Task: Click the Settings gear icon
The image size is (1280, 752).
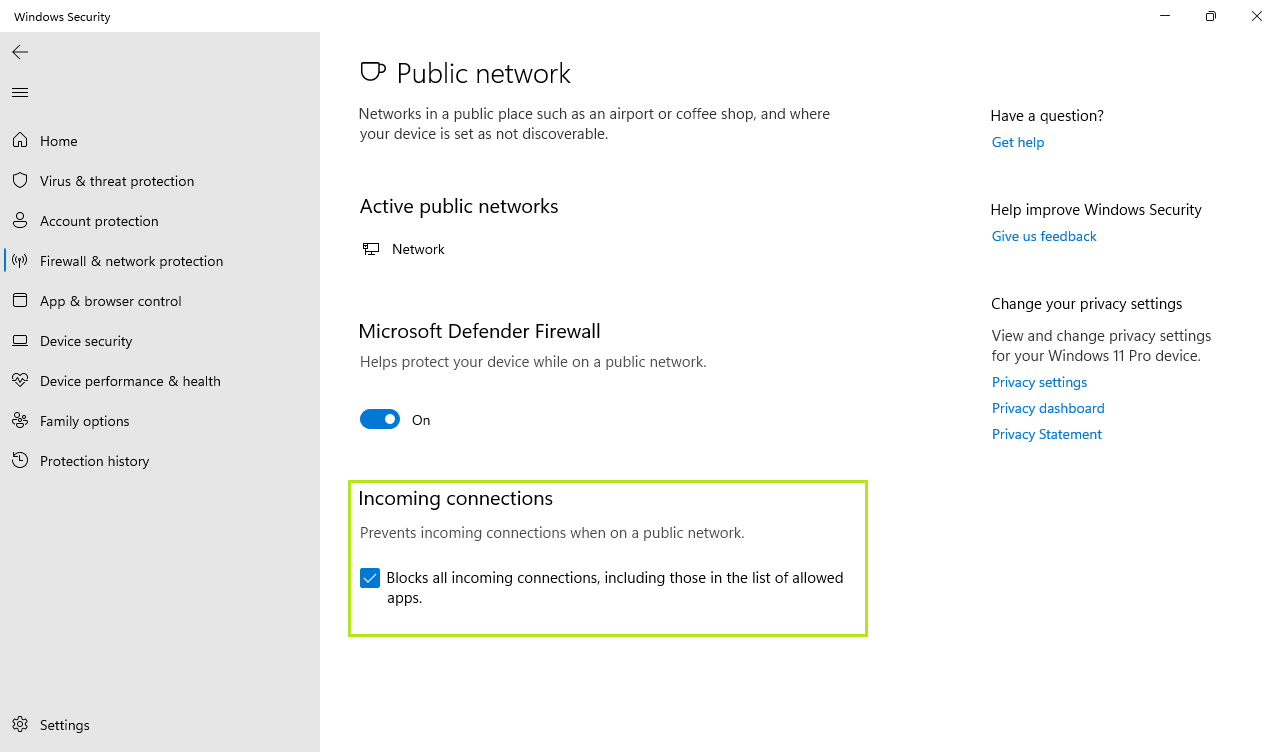Action: 20,725
